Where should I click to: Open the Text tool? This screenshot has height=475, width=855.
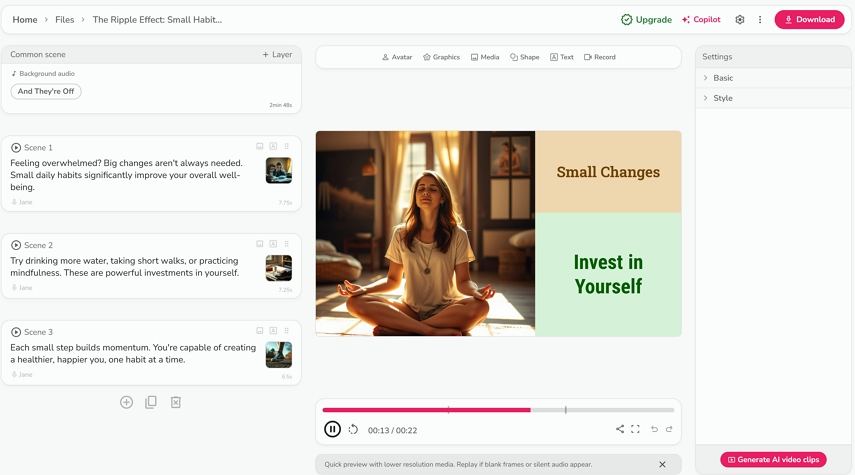[562, 57]
